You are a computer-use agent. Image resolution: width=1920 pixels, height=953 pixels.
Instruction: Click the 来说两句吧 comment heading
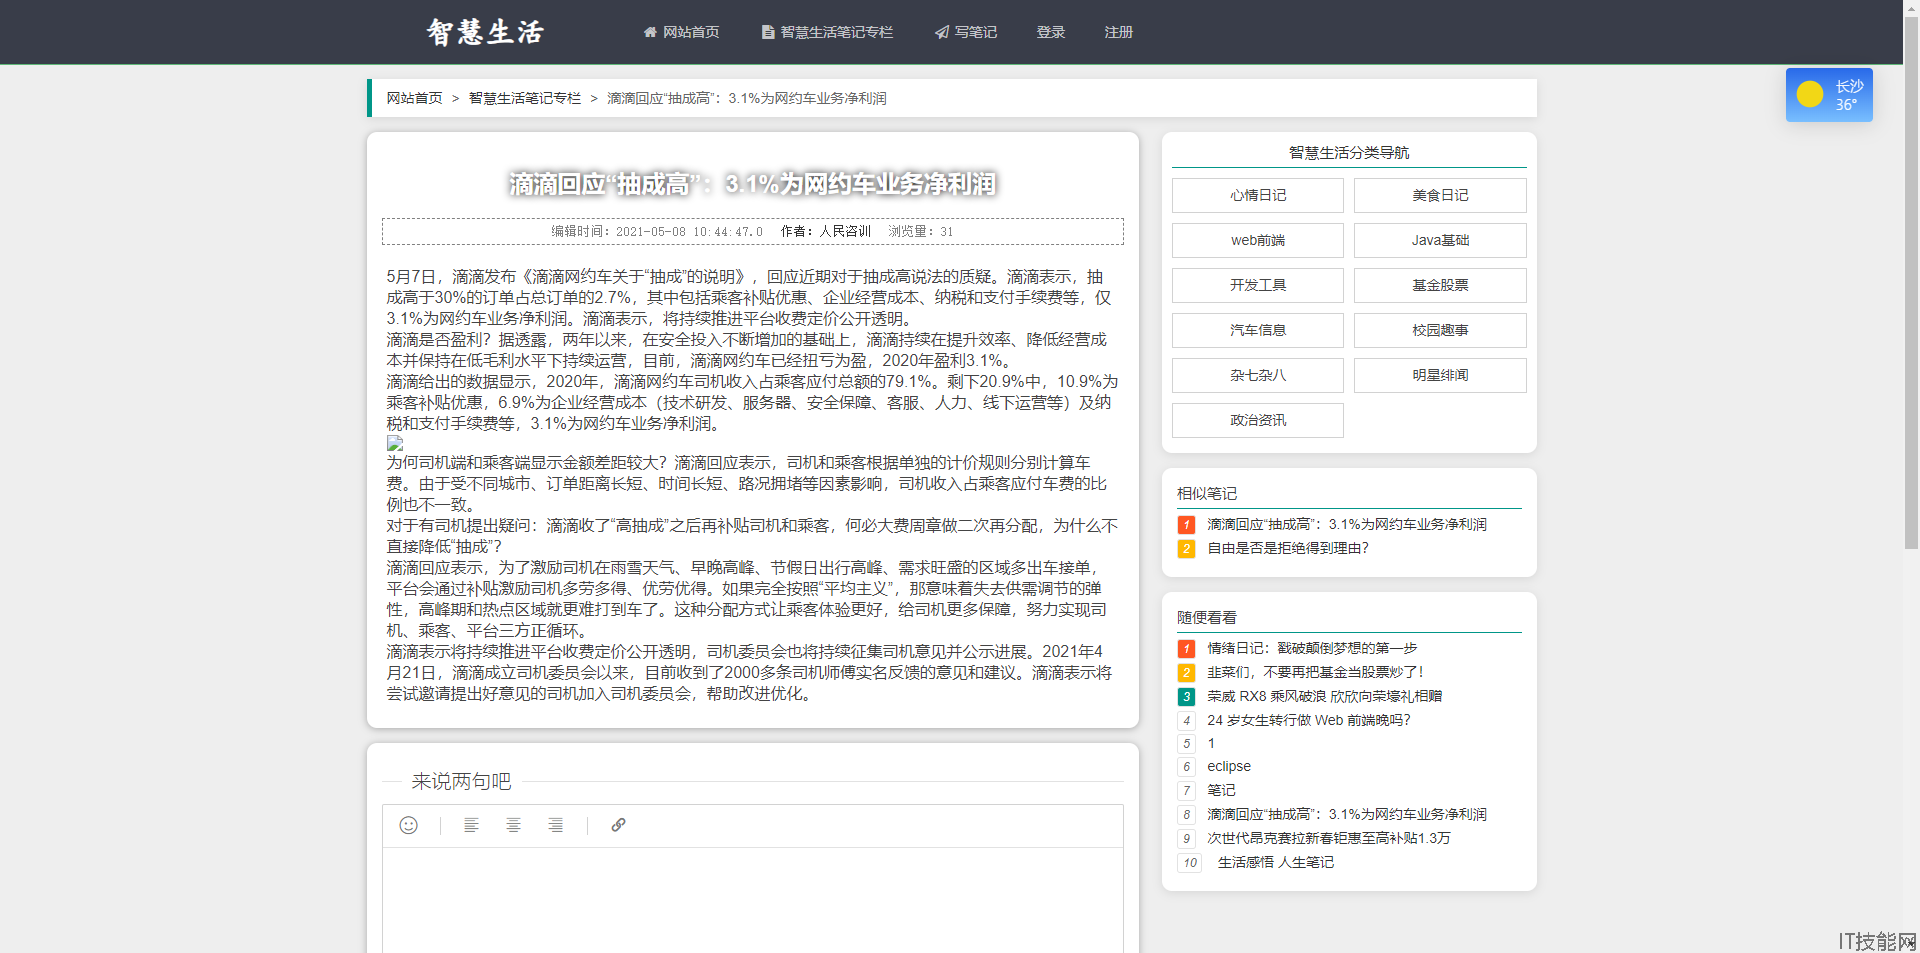[461, 781]
